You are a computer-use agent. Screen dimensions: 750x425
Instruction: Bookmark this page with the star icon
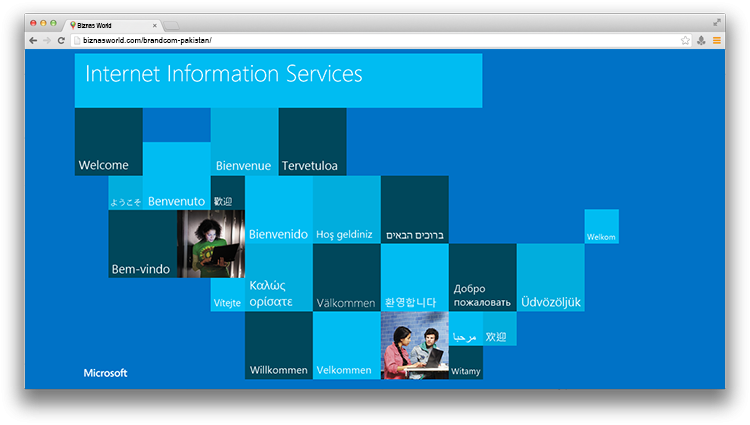point(685,40)
